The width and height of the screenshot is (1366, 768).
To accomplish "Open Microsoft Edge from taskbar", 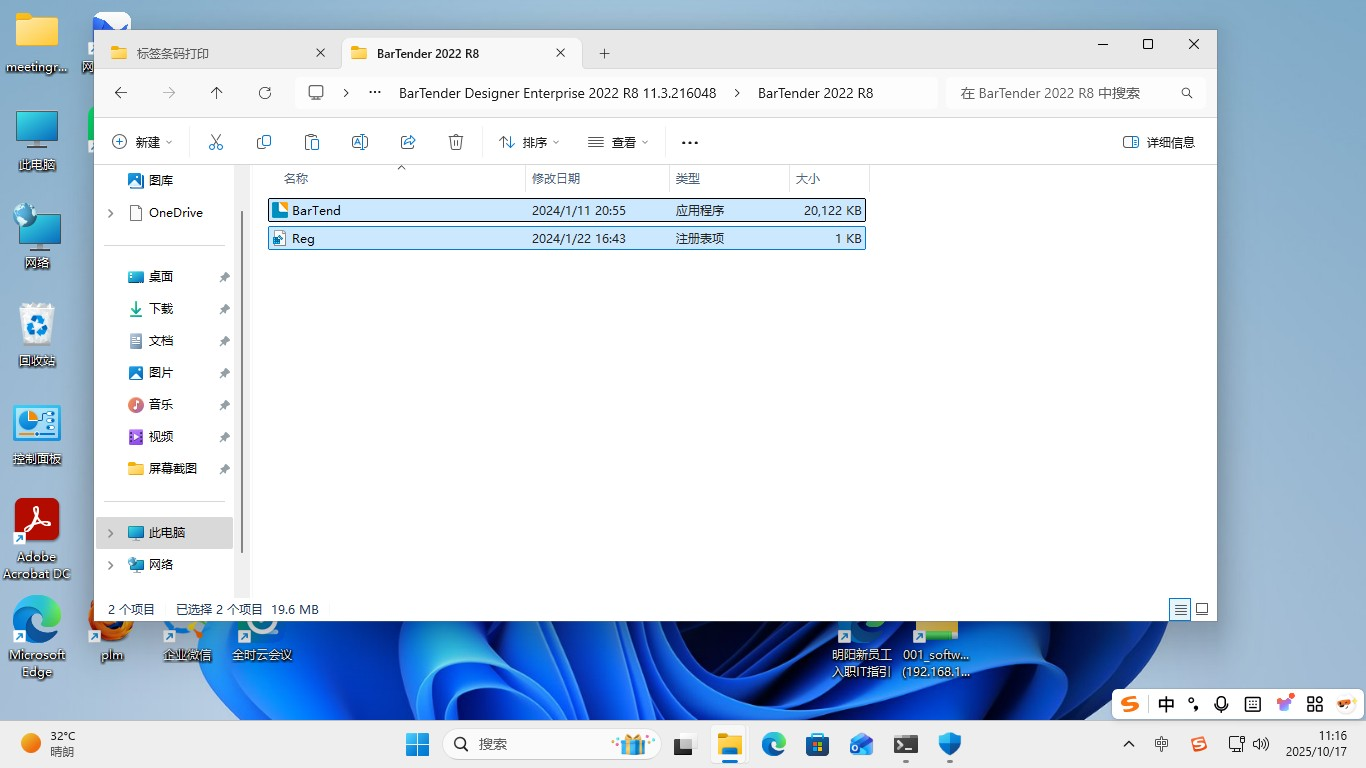I will click(774, 744).
